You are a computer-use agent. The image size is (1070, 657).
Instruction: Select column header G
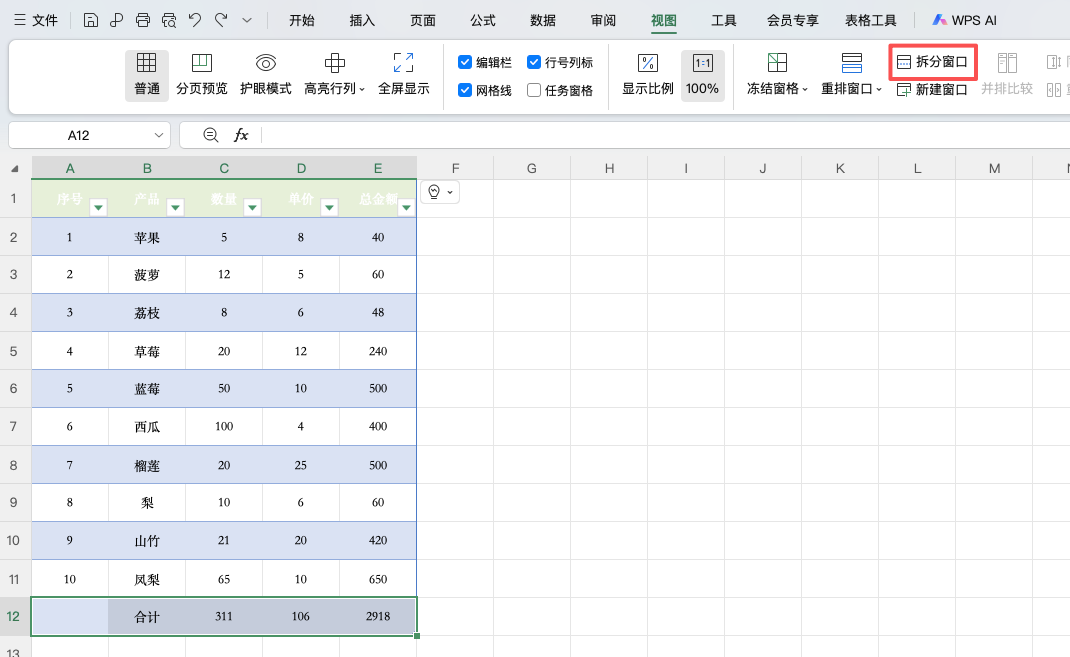[x=532, y=169]
